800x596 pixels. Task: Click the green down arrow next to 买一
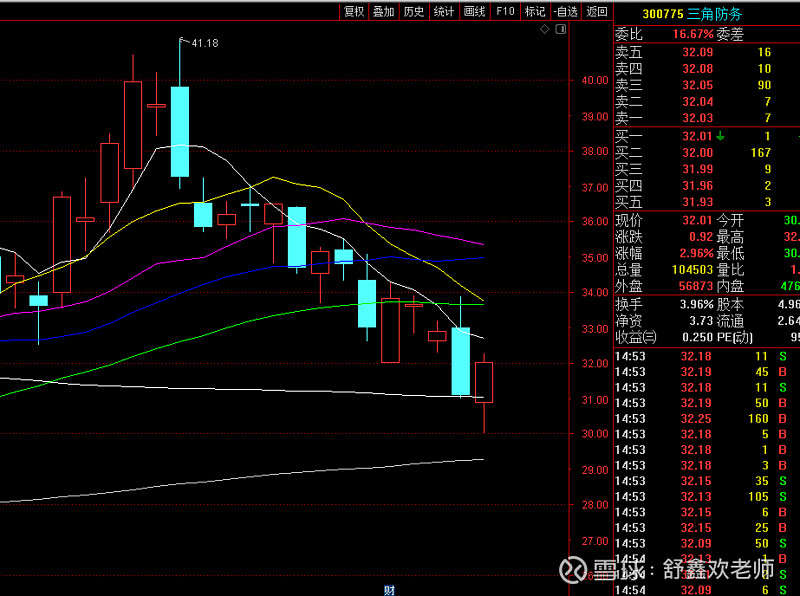tap(720, 135)
